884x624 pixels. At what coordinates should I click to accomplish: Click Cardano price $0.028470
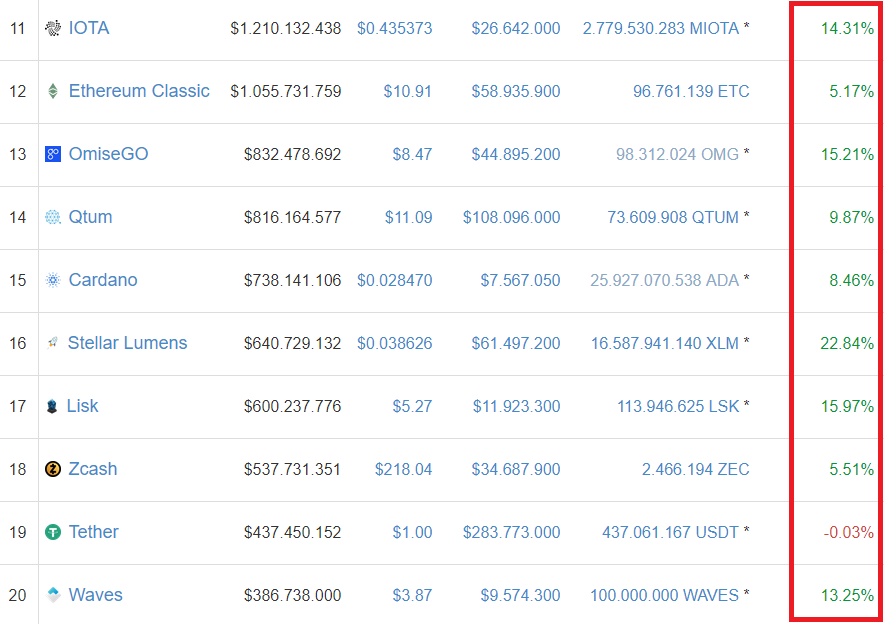[x=395, y=281]
